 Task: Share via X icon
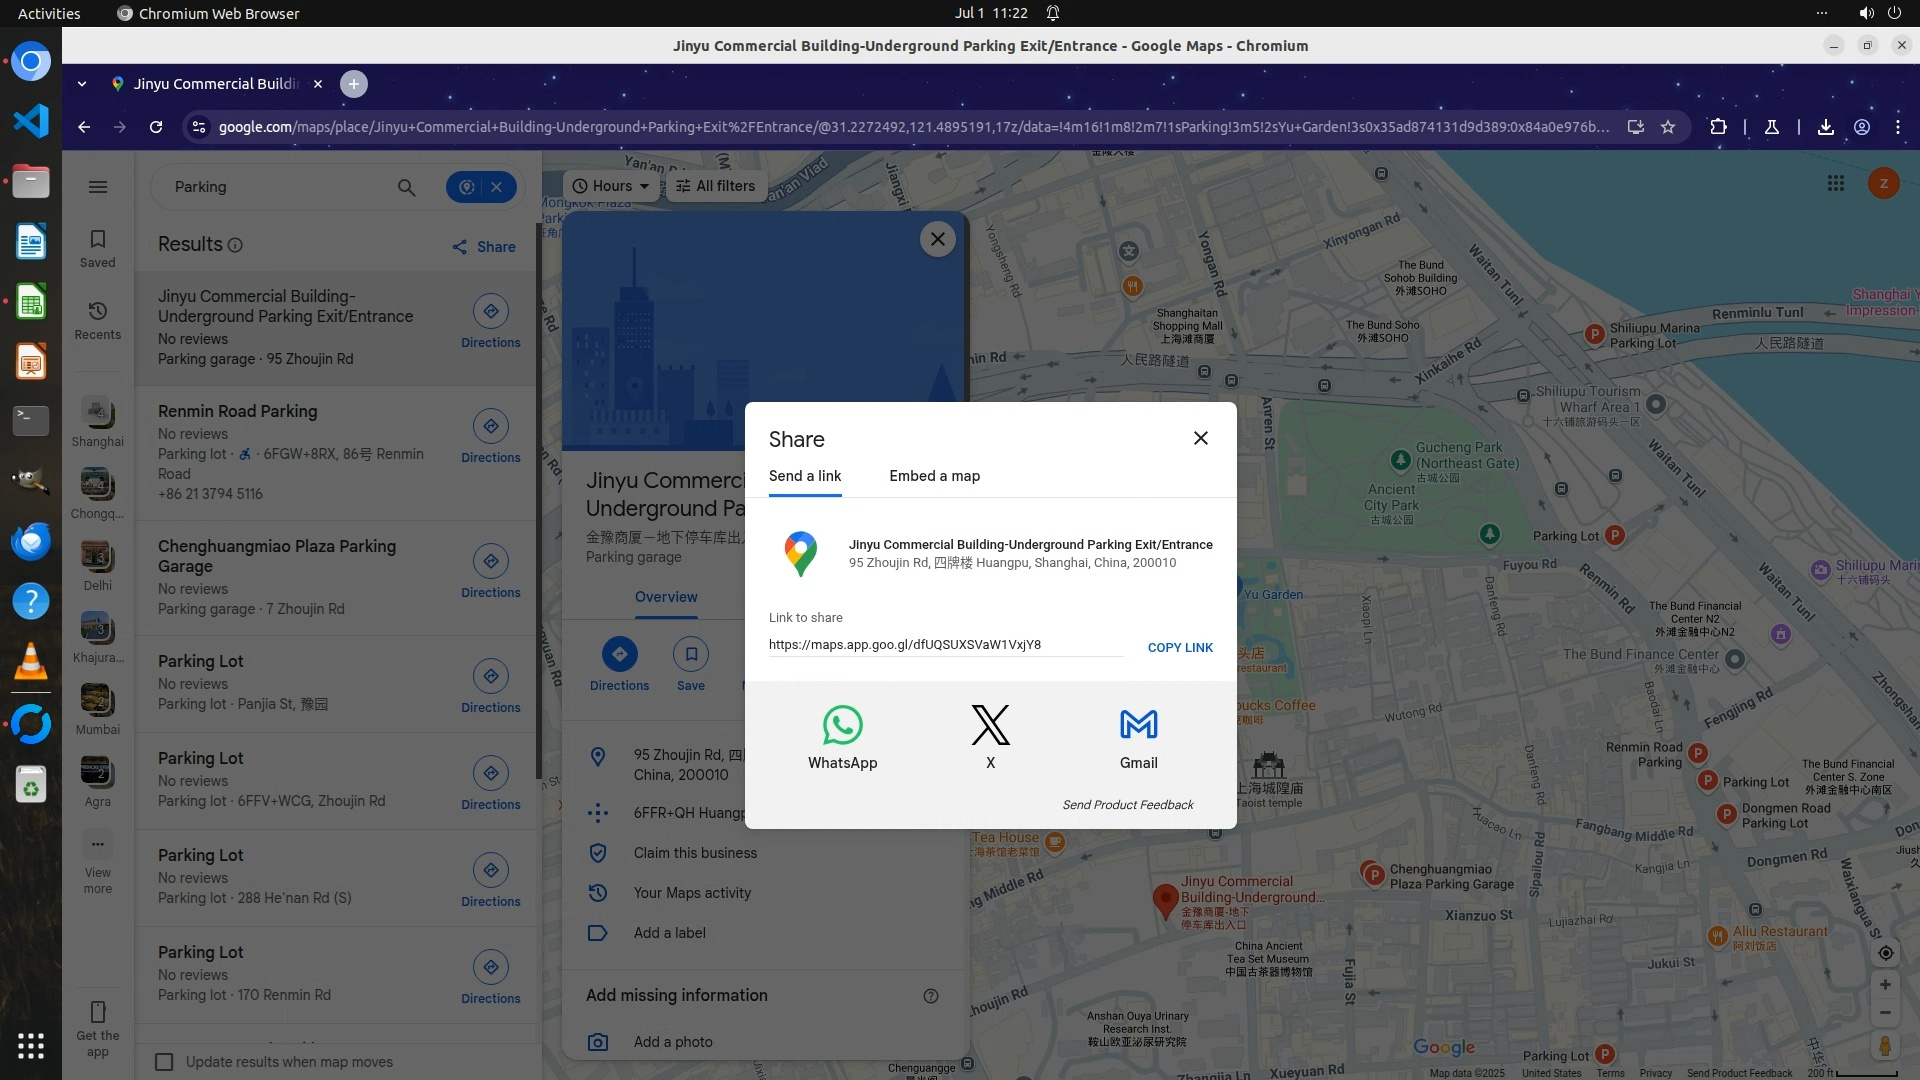pyautogui.click(x=990, y=726)
